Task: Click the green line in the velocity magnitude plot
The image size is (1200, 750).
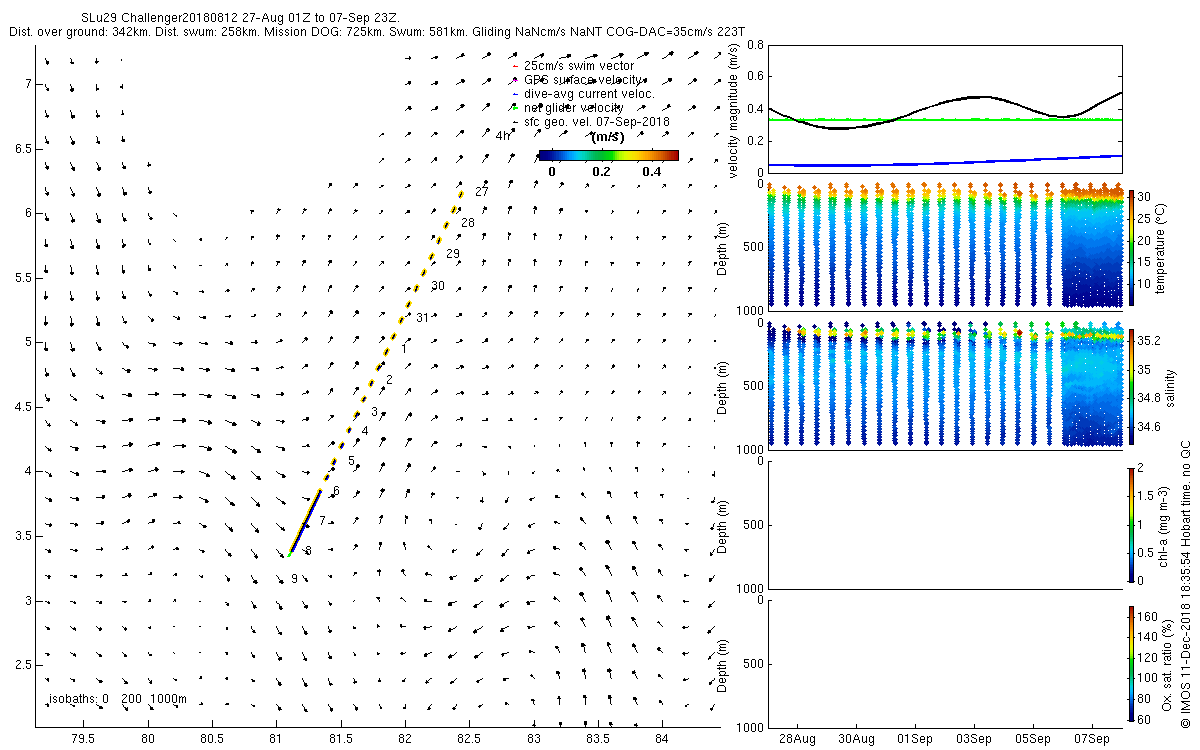Action: 945,120
